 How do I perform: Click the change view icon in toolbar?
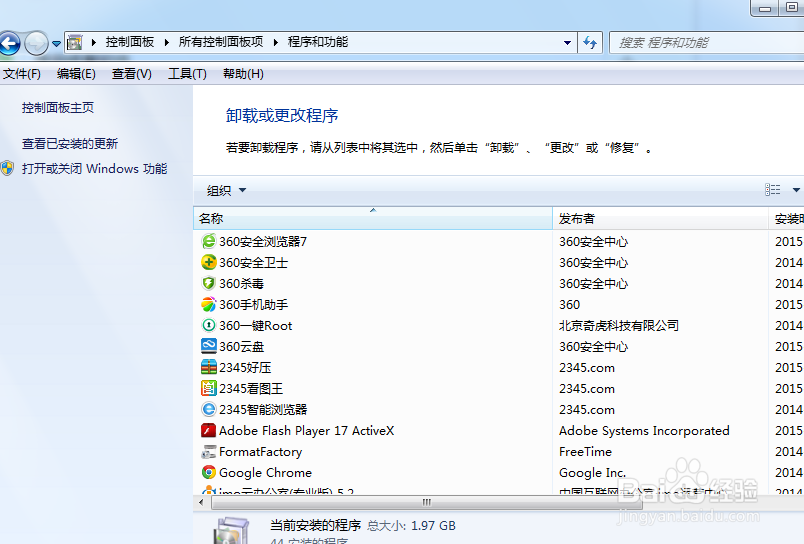click(772, 190)
